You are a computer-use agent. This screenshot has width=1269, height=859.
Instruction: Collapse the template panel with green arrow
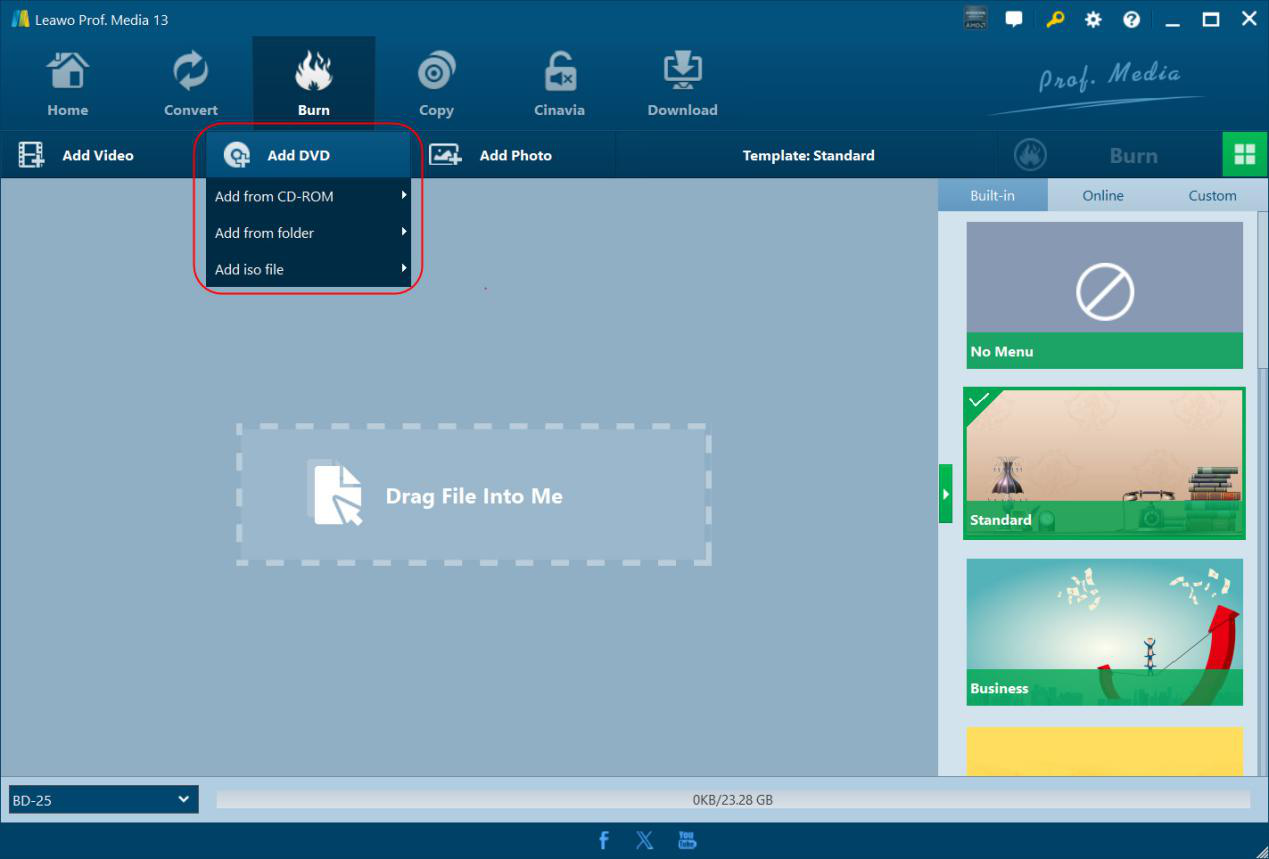point(945,493)
